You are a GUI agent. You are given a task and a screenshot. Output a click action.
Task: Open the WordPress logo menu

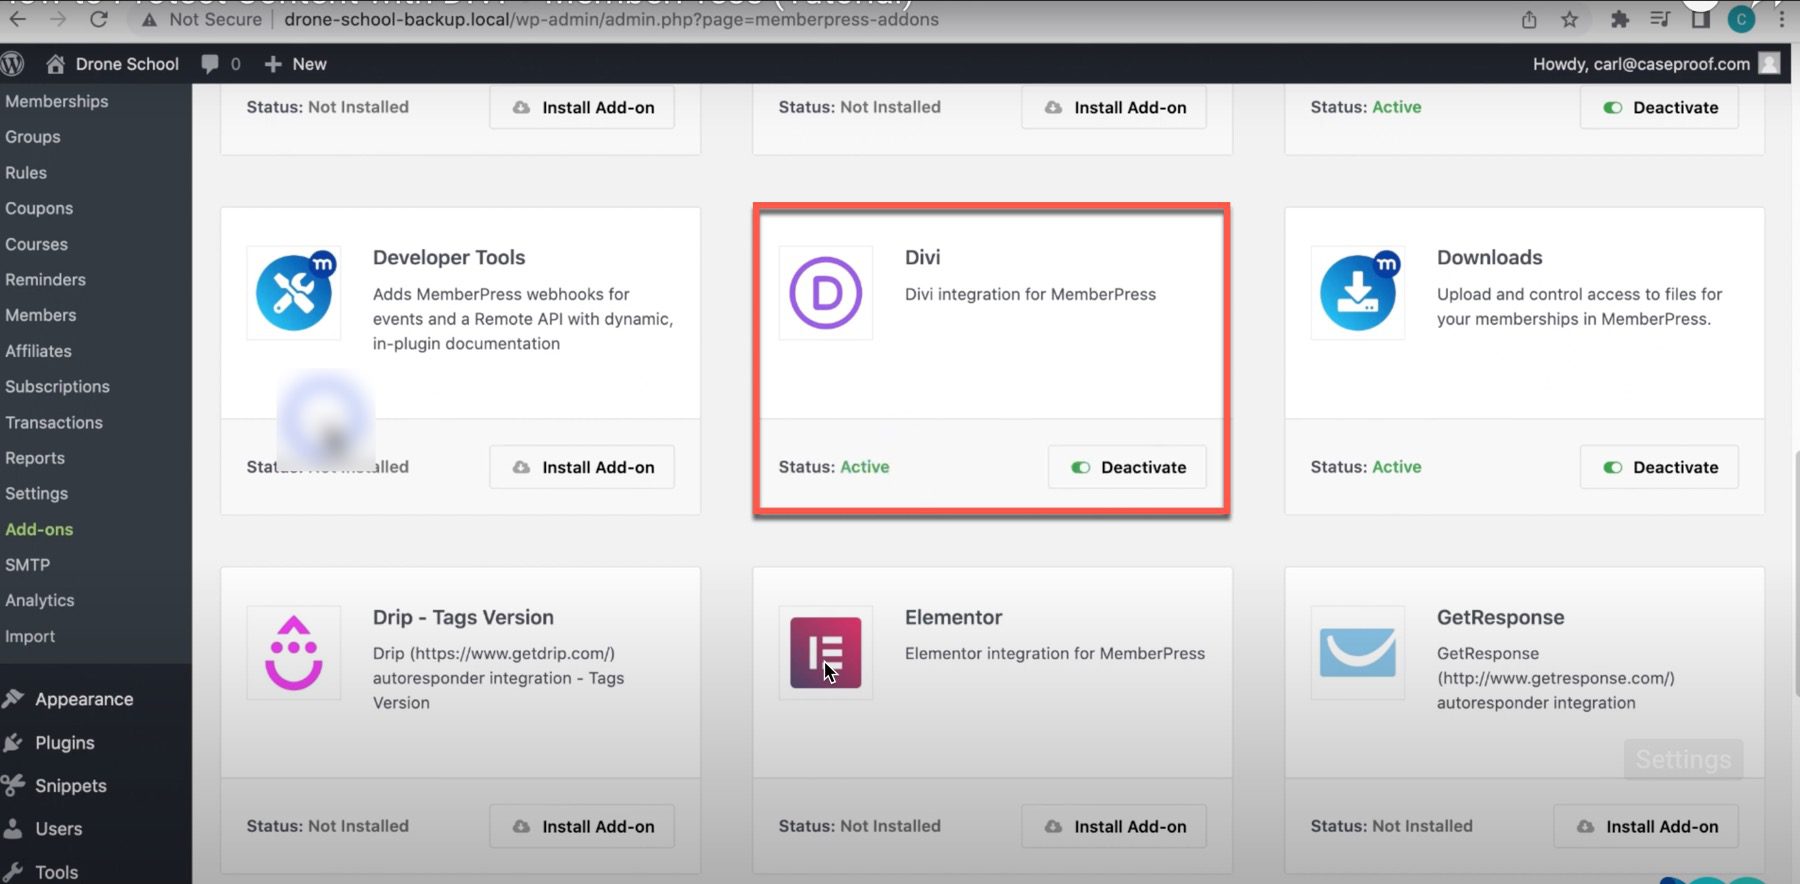tap(13, 64)
